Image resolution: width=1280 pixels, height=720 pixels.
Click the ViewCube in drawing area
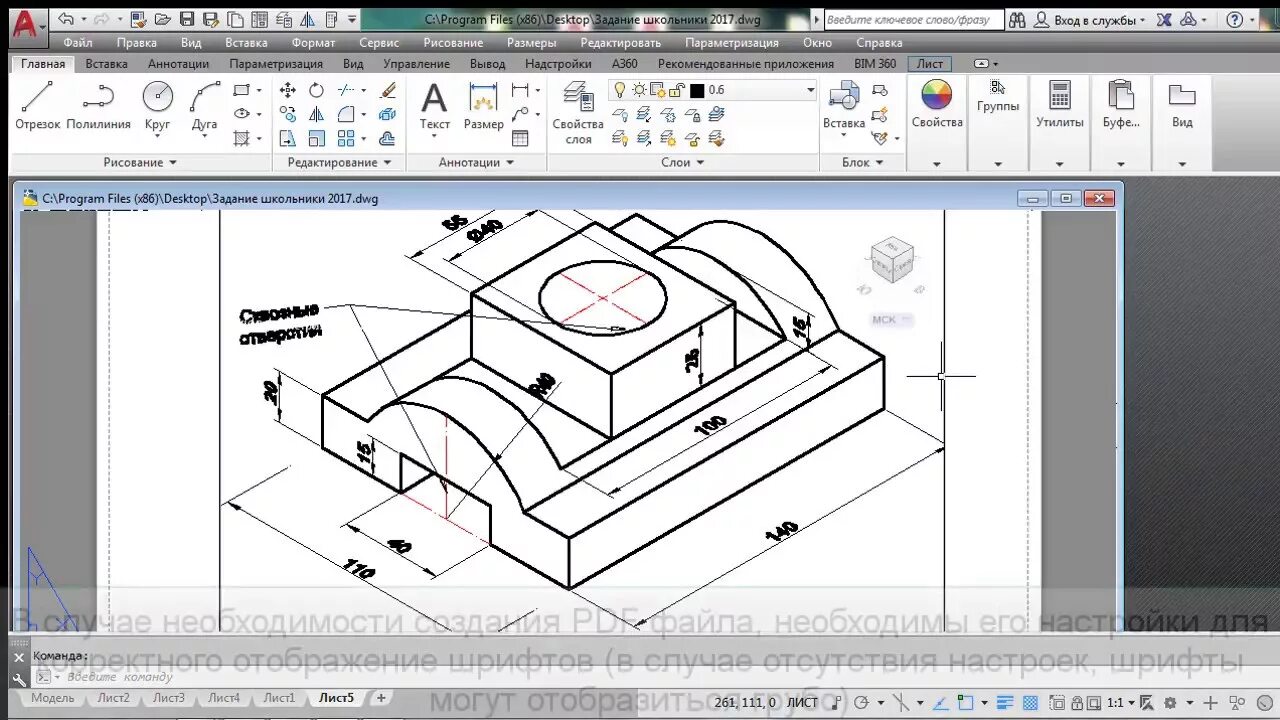point(893,259)
